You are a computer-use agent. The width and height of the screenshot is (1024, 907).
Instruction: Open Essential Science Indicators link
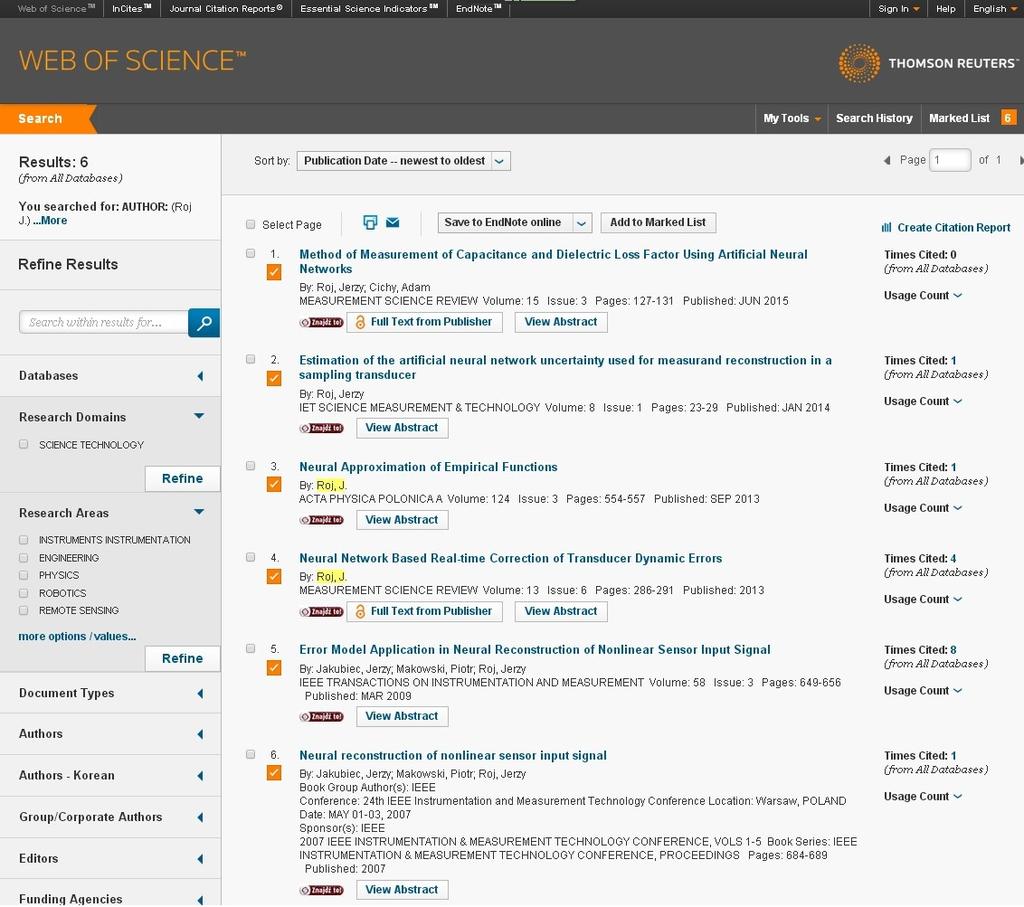coord(369,8)
